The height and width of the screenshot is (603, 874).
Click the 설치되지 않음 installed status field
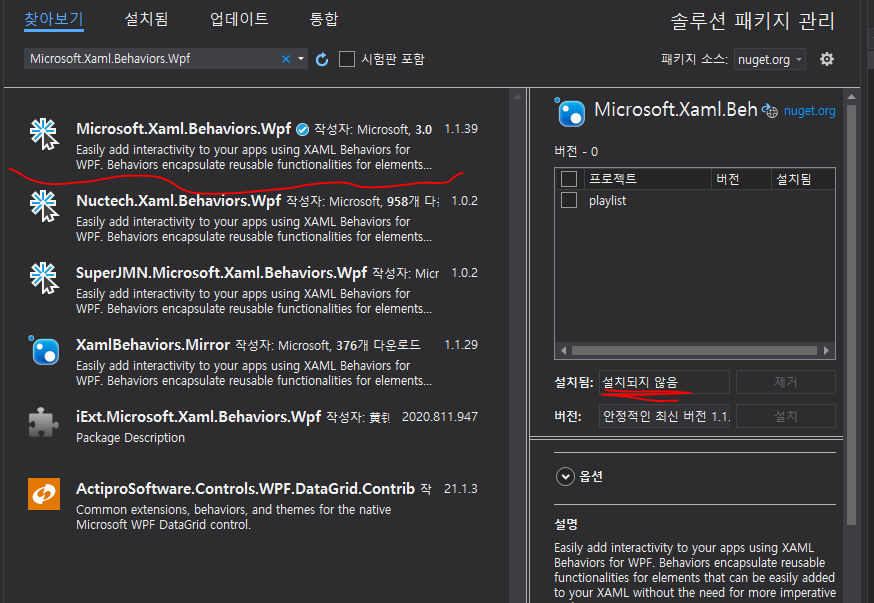pos(664,382)
